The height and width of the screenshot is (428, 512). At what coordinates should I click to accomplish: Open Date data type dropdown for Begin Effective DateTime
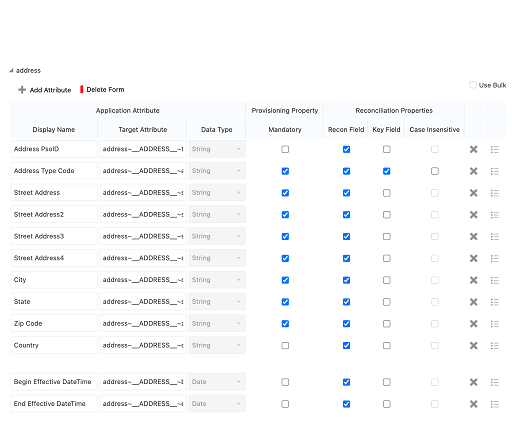[217, 382]
